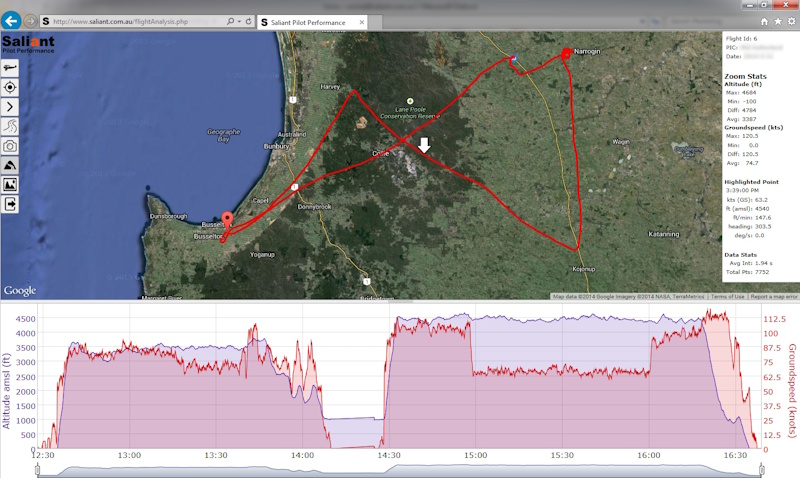Click the chart time range slider bar

(x=400, y=470)
